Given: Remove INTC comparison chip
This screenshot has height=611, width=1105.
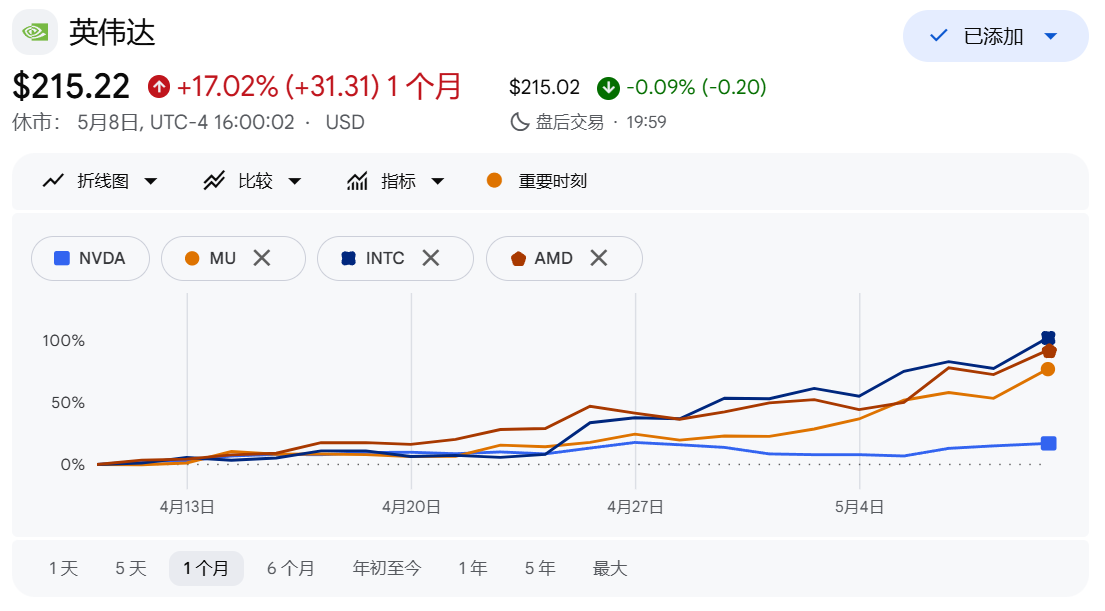Looking at the screenshot, I should point(431,258).
